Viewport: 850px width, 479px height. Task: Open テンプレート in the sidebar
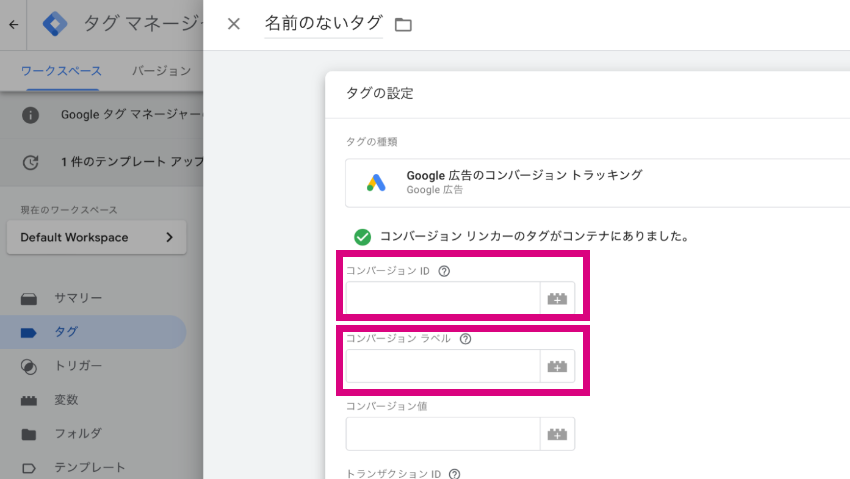click(90, 467)
